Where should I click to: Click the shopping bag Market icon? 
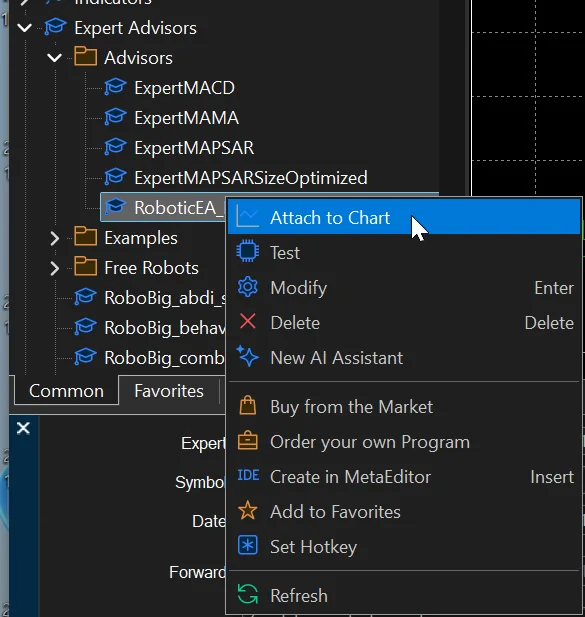click(x=247, y=405)
